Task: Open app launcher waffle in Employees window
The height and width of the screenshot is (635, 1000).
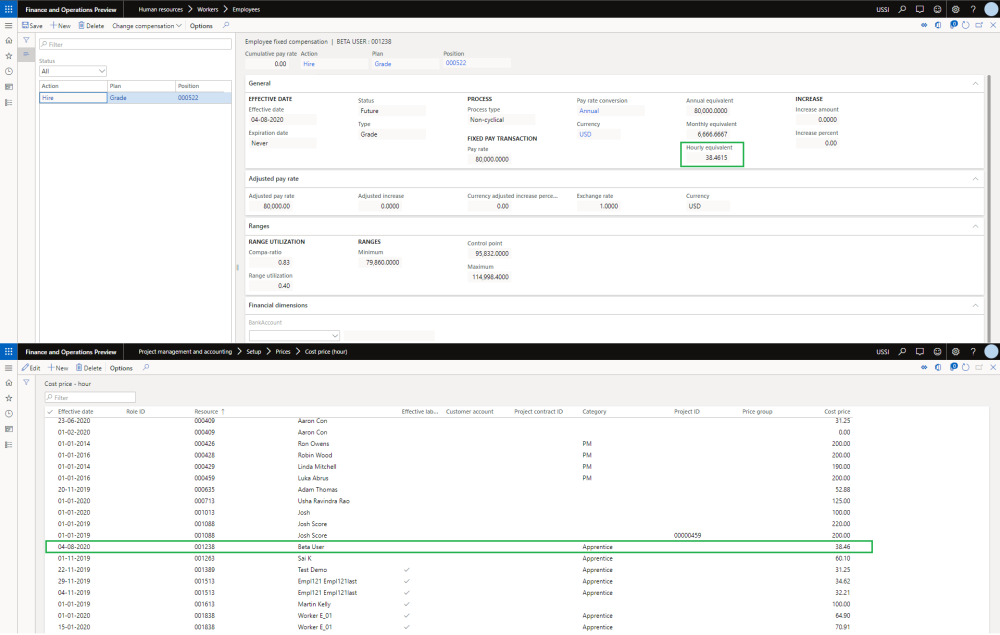Action: (x=9, y=8)
